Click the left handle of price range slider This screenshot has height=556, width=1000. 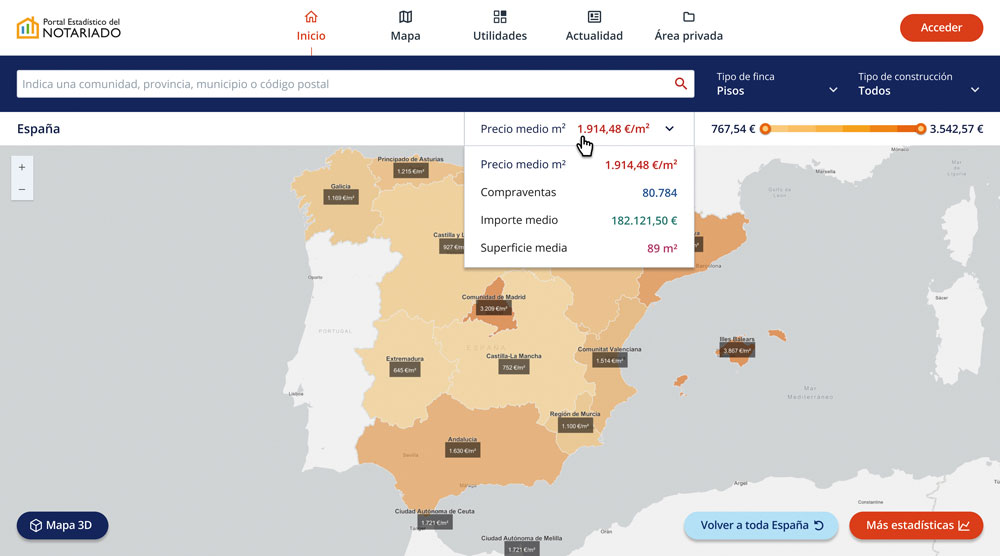[x=765, y=129]
